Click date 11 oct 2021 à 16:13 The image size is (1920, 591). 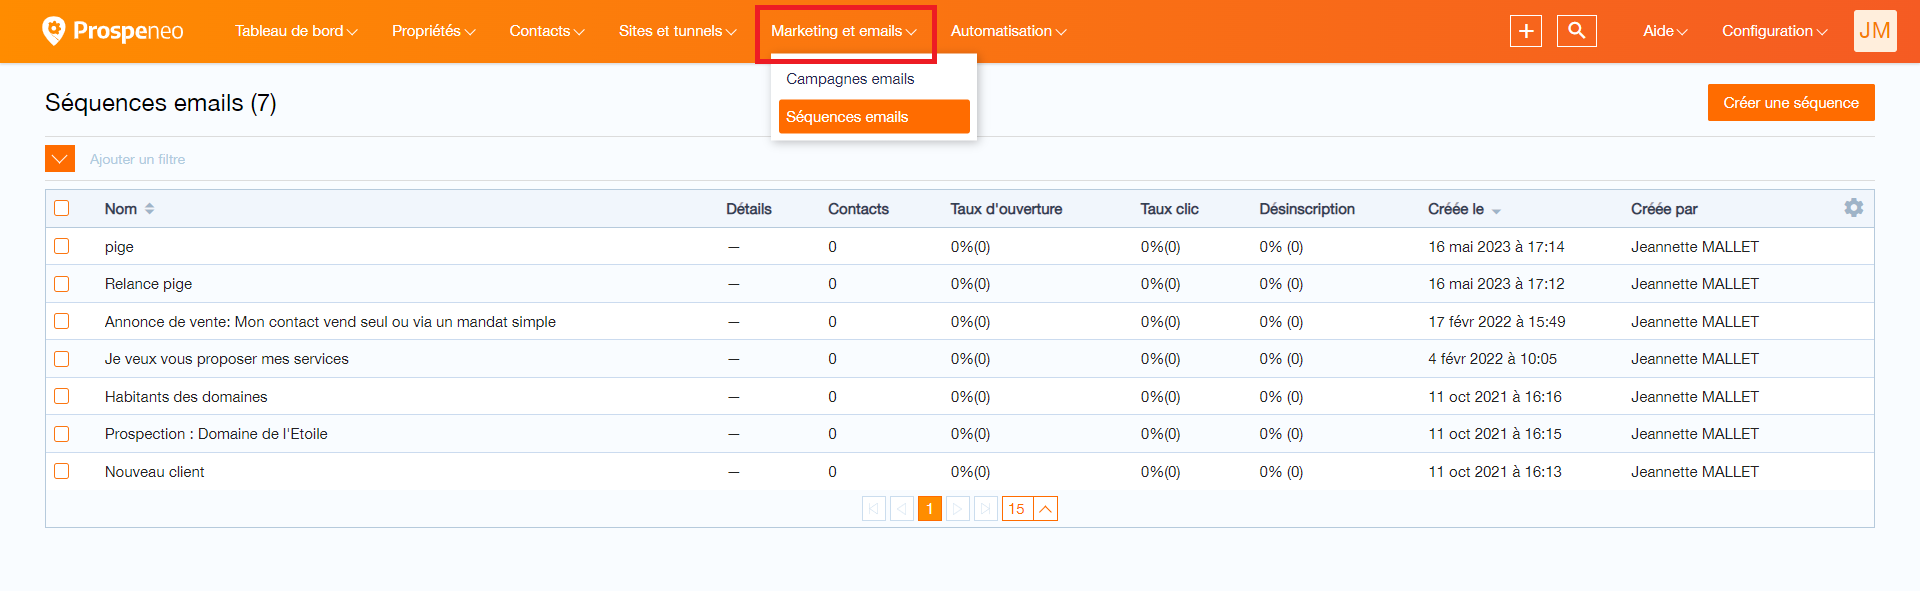[1495, 472]
